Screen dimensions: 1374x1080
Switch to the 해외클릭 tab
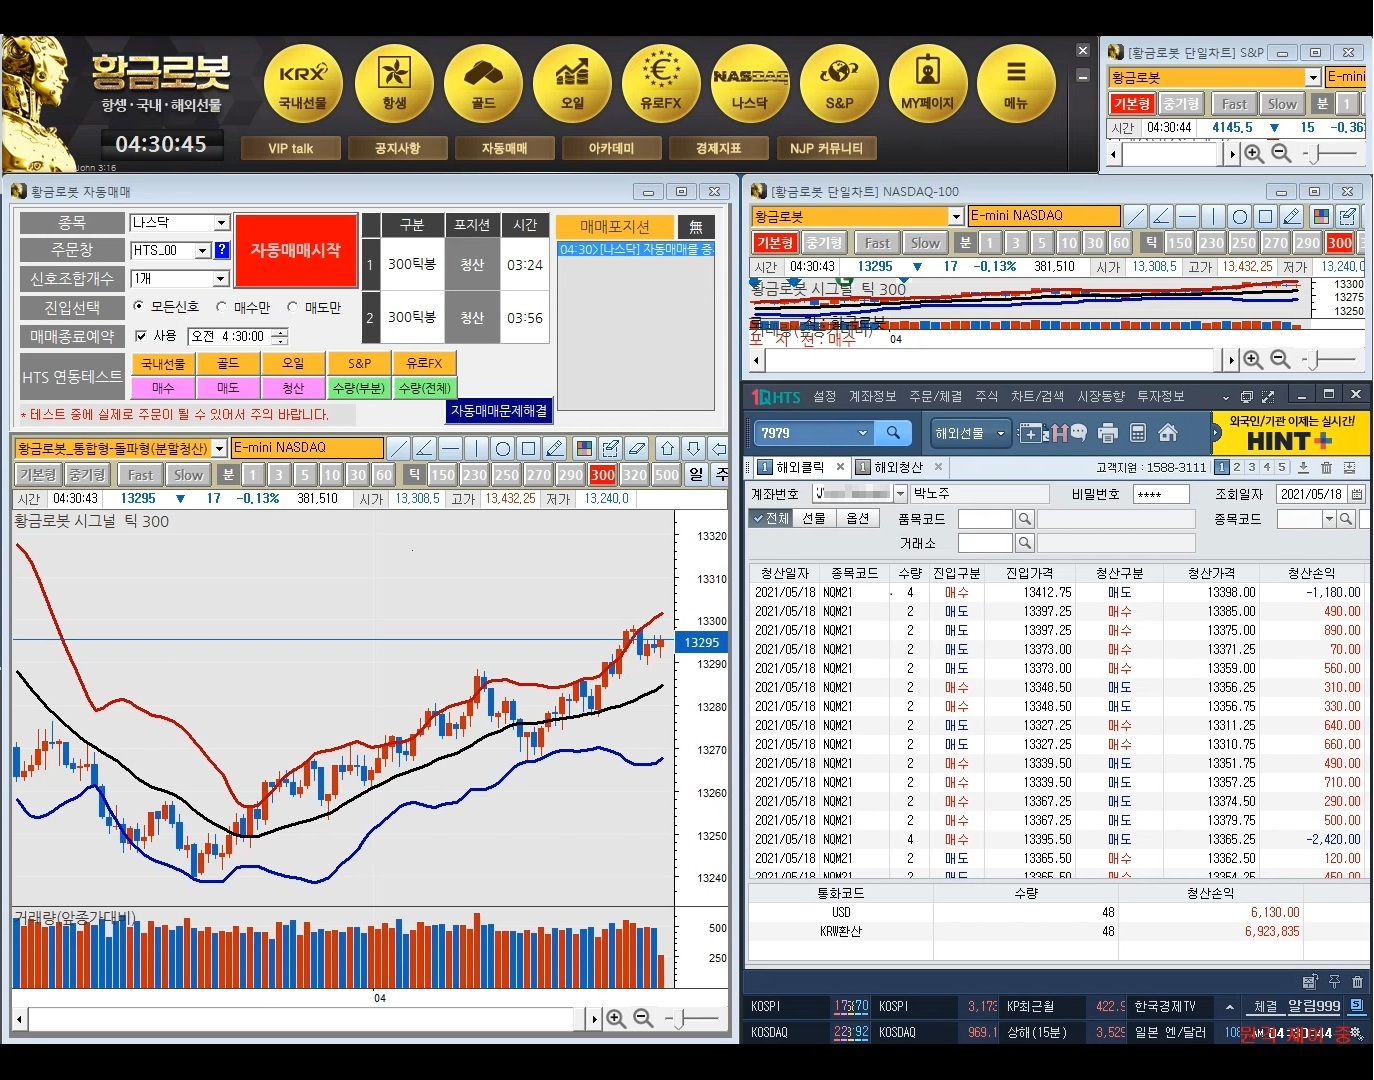[801, 467]
